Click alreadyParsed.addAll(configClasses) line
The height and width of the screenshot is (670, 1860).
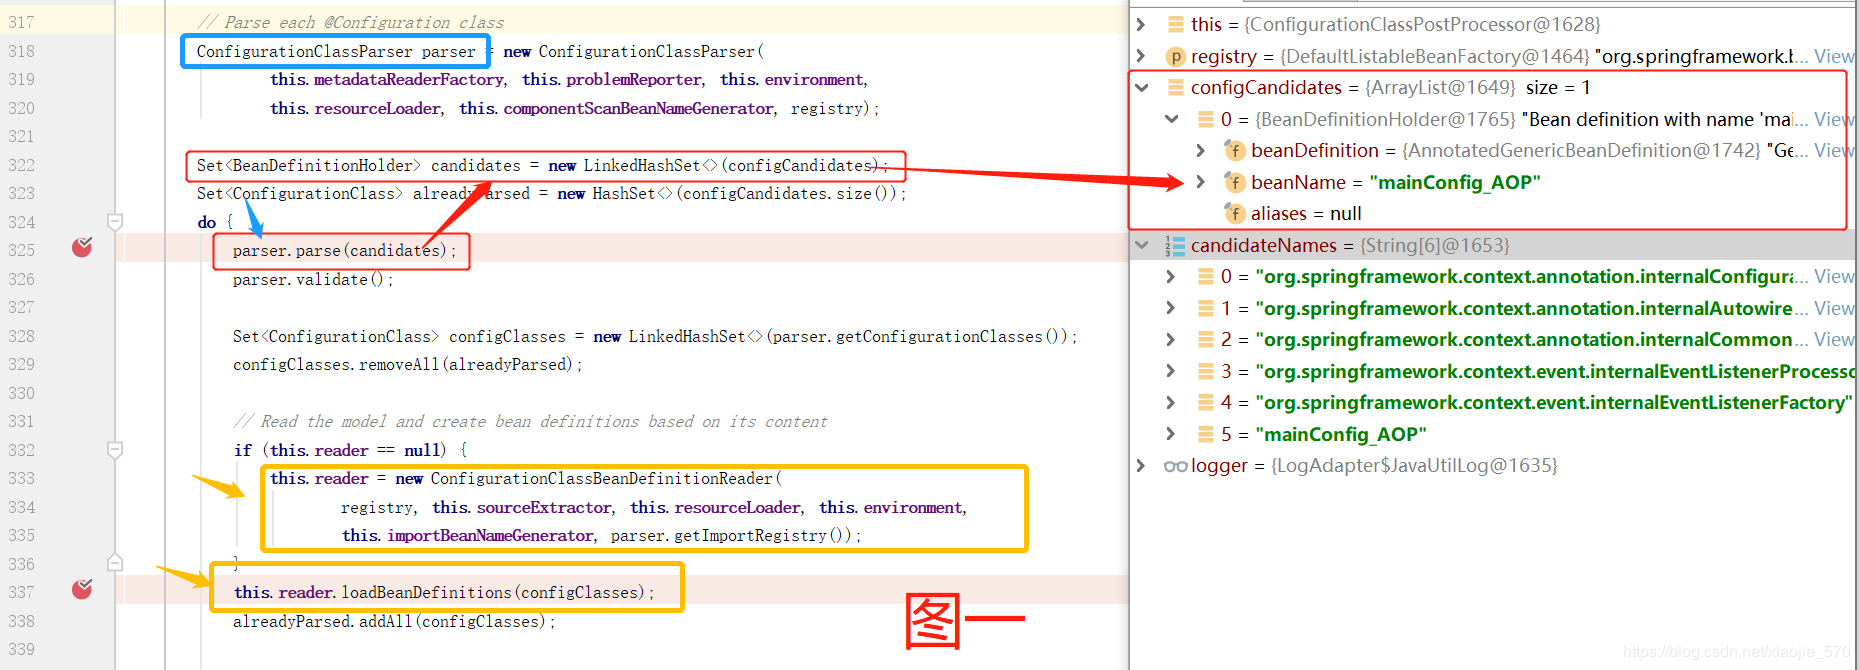click(x=393, y=621)
